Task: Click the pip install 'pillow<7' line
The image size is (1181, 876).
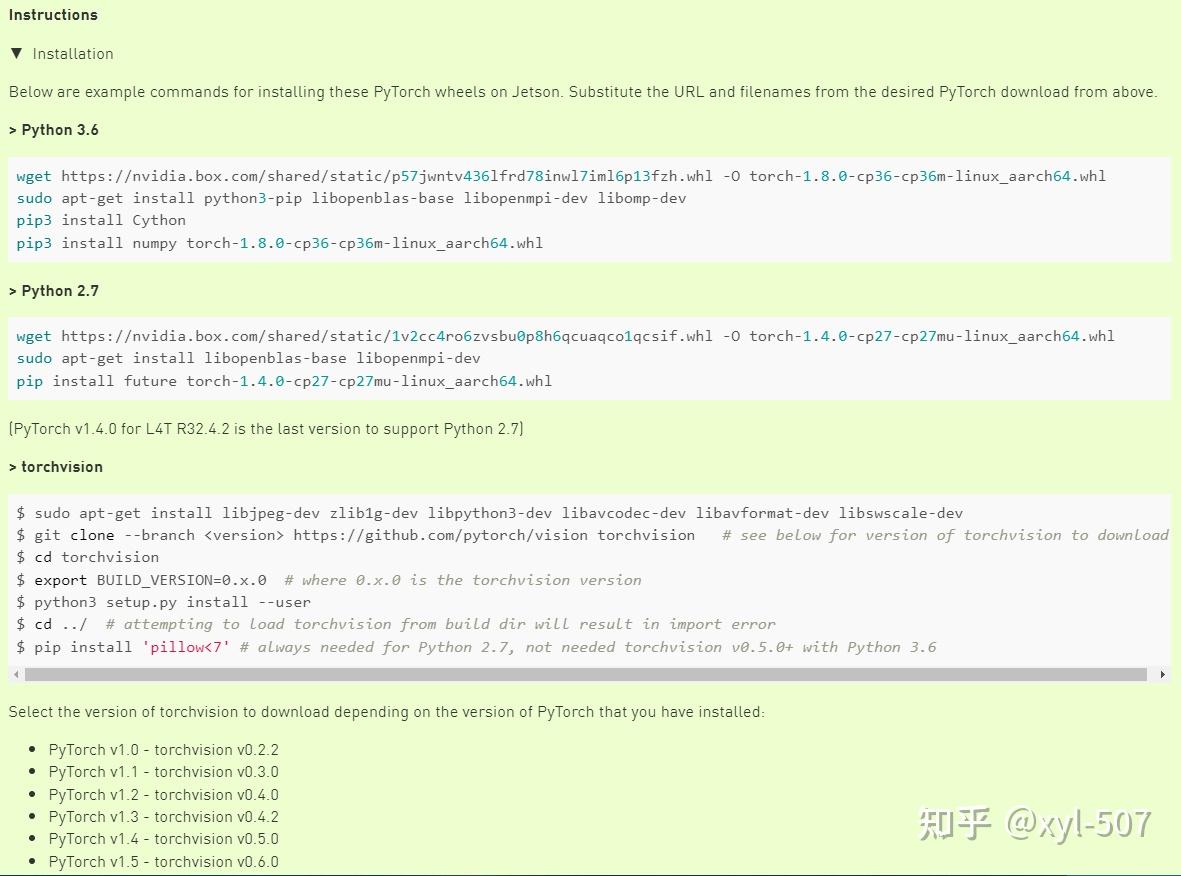Action: 476,647
